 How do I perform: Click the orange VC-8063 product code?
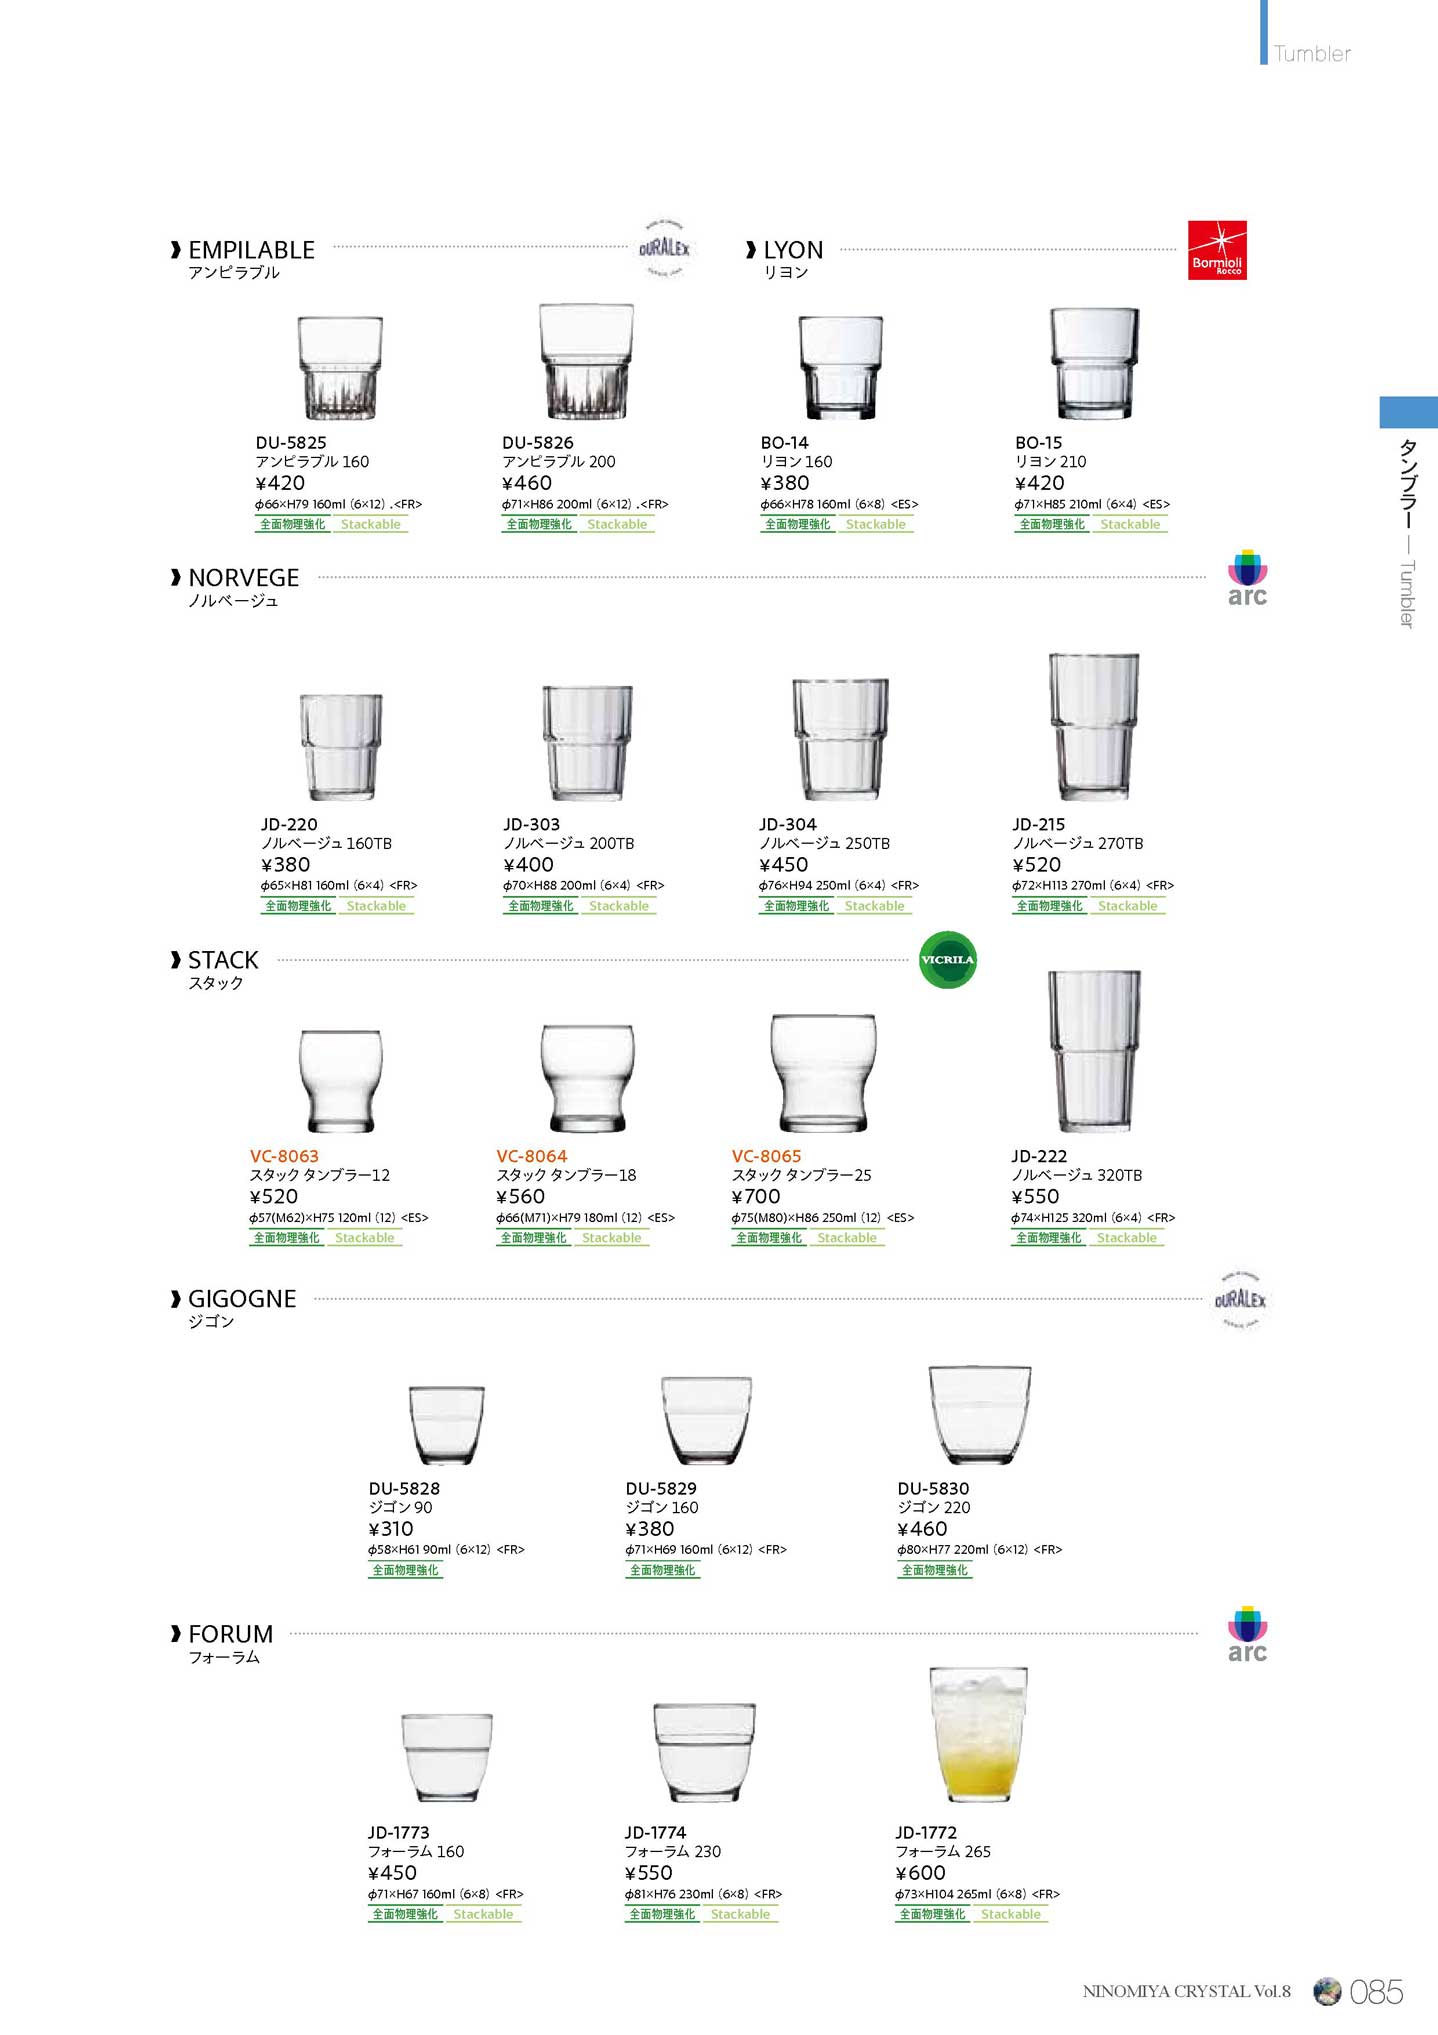[284, 1156]
